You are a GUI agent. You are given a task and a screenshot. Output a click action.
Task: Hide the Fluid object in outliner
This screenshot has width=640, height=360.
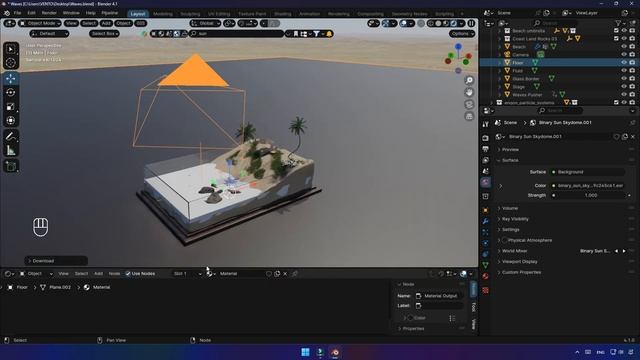pyautogui.click(x=624, y=70)
